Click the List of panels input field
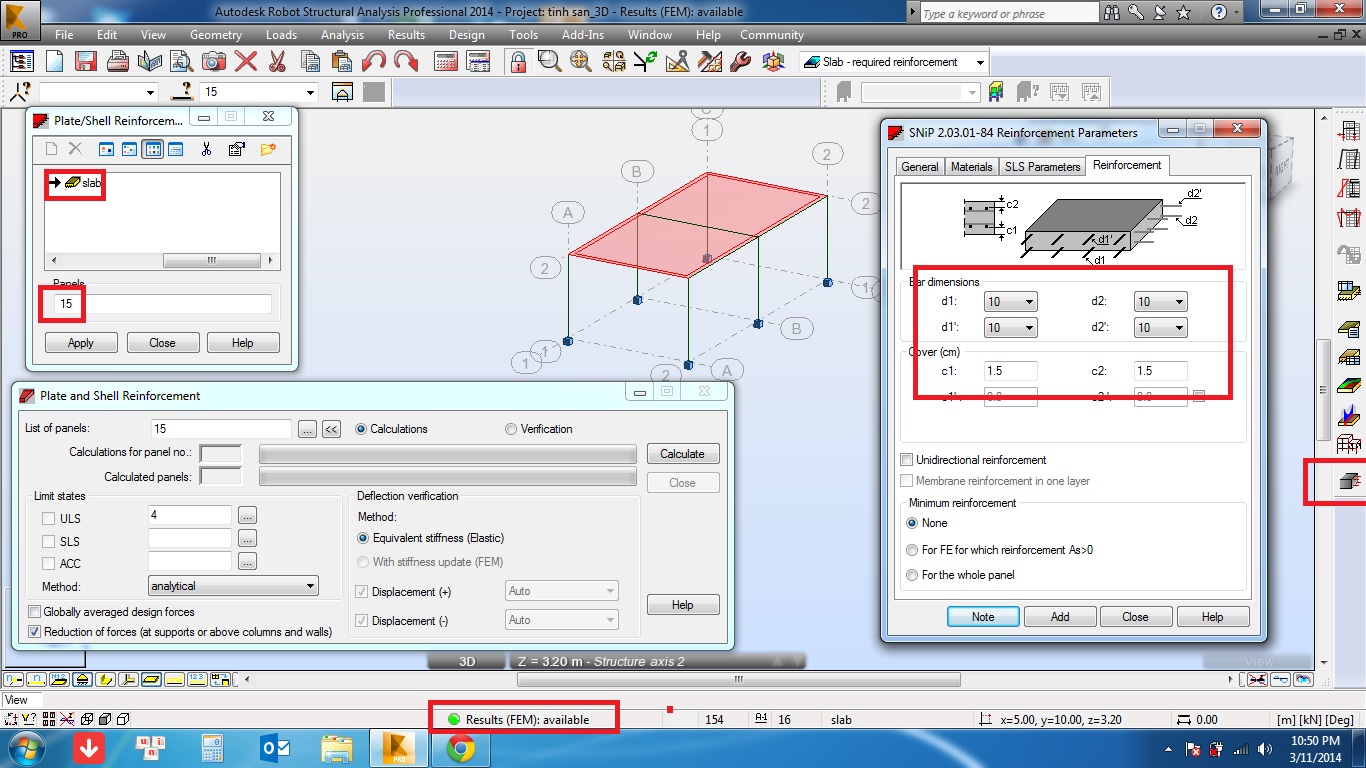 point(221,429)
